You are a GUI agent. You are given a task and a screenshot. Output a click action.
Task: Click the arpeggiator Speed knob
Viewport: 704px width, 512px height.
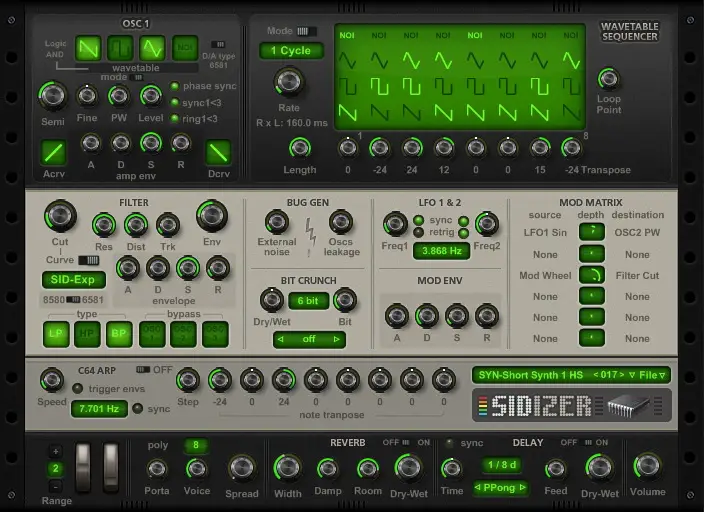[x=52, y=380]
